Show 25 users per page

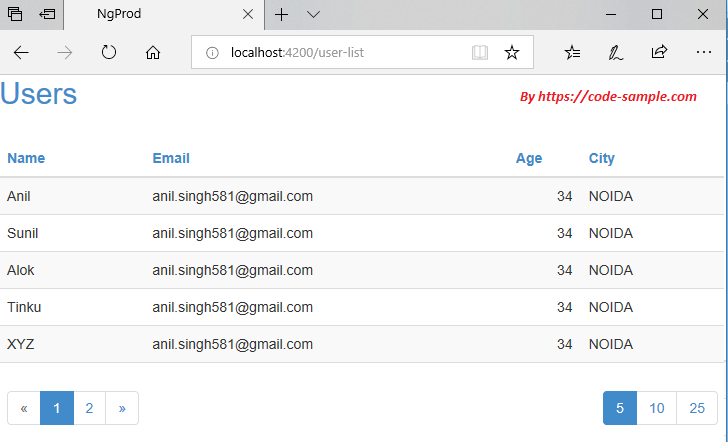click(x=697, y=408)
